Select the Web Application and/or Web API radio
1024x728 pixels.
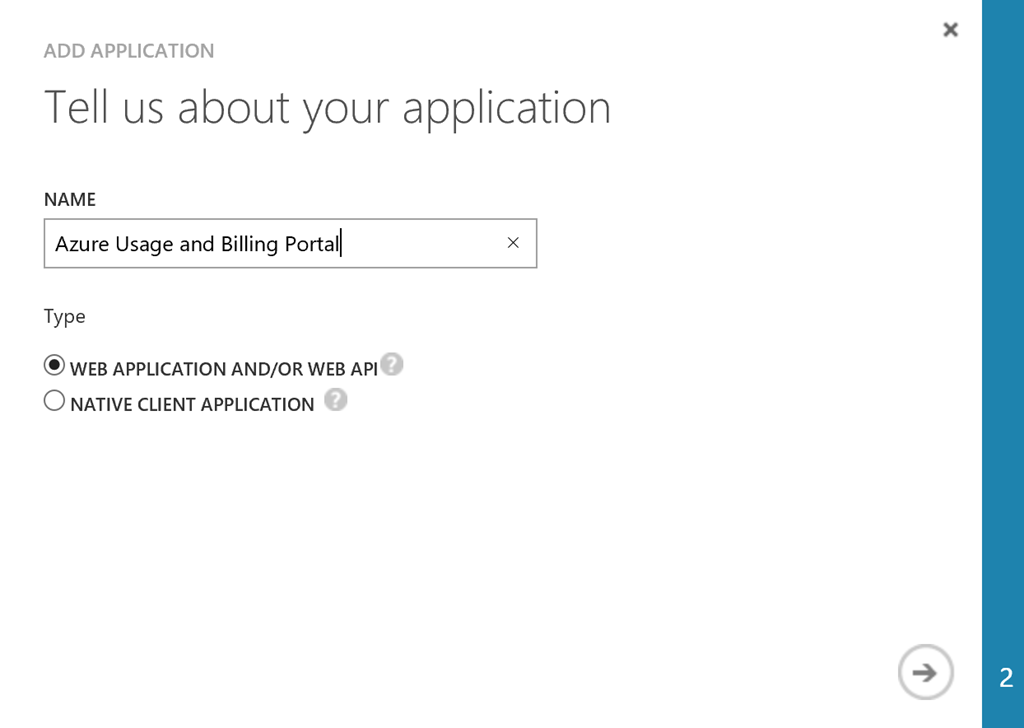(55, 366)
